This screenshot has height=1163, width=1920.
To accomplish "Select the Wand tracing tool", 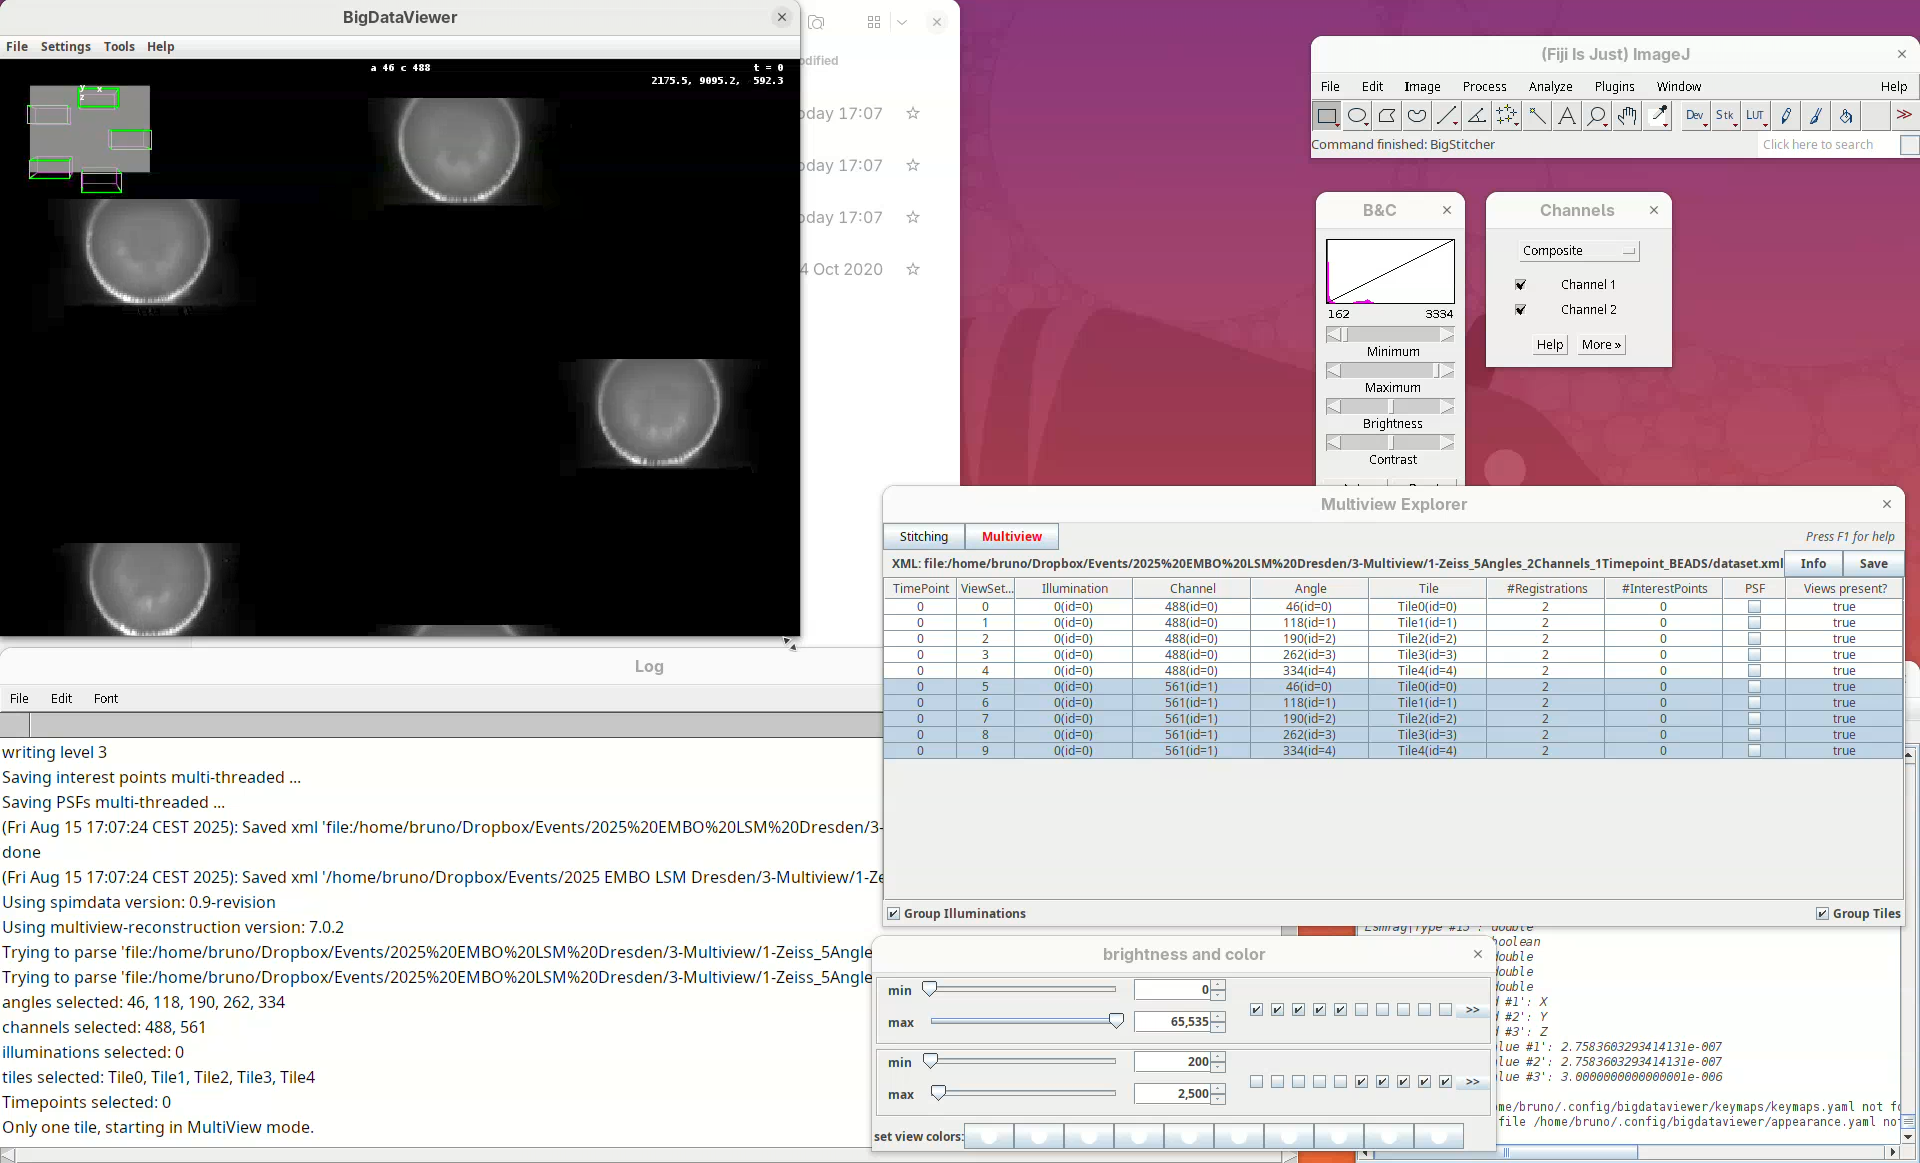I will point(1537,116).
